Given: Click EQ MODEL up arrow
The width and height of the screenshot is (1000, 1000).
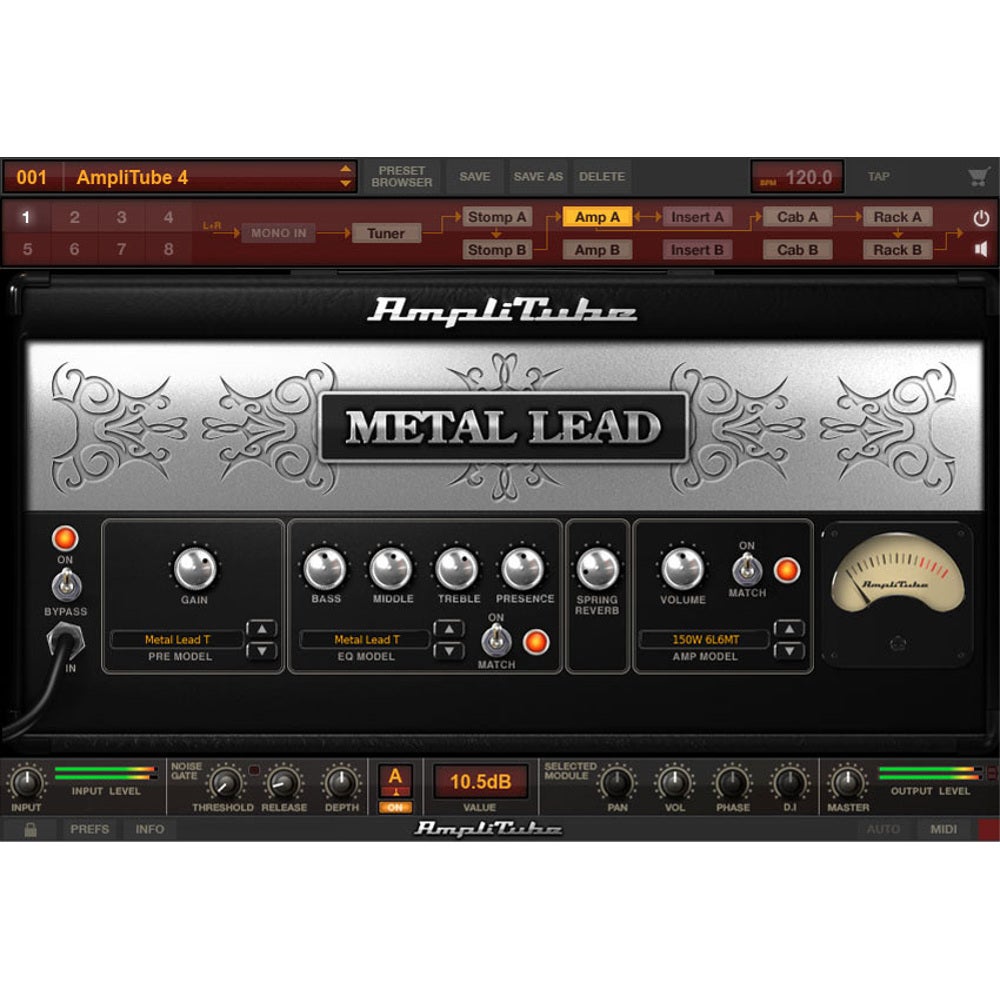Looking at the screenshot, I should coord(449,629).
